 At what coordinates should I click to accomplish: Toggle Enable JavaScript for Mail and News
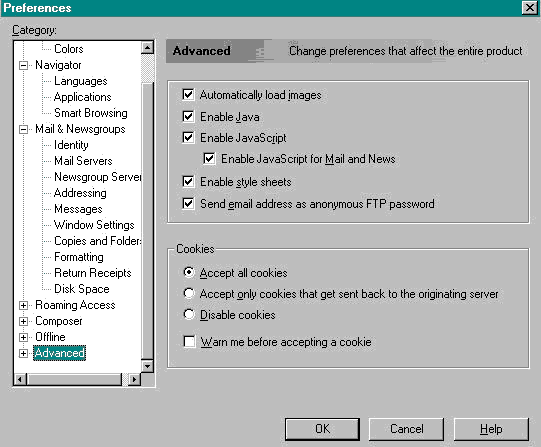(x=209, y=159)
